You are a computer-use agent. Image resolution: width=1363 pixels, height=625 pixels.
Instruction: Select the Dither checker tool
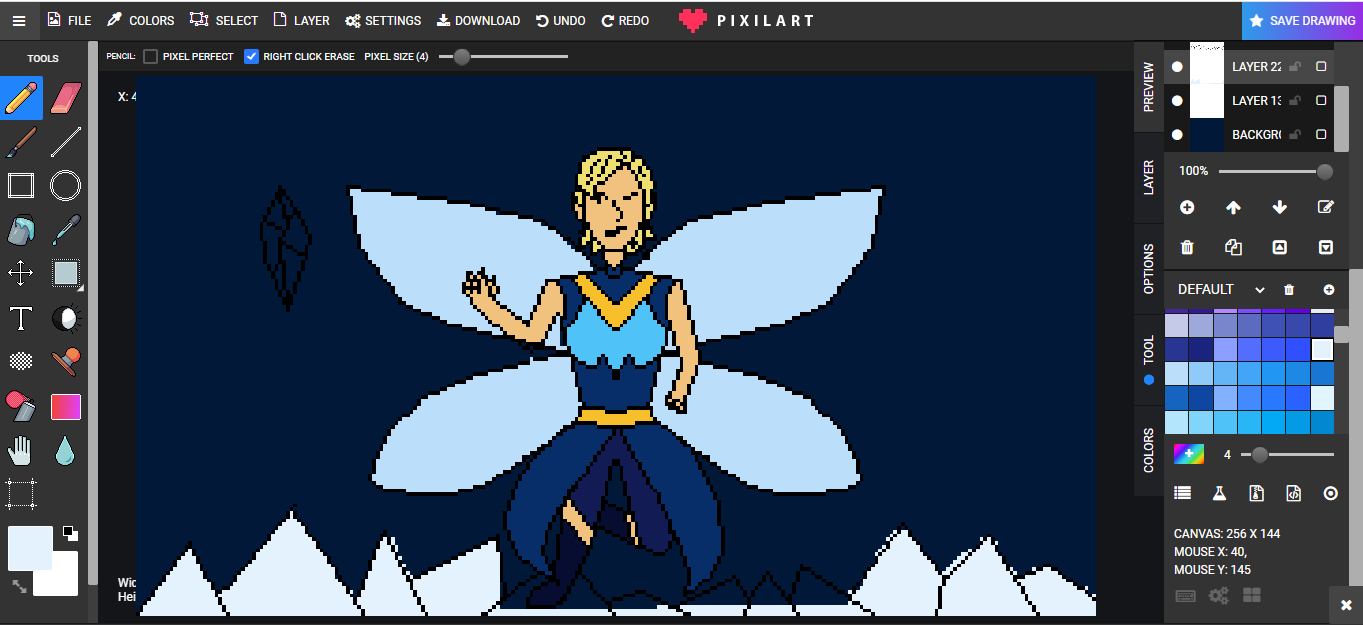[x=22, y=362]
